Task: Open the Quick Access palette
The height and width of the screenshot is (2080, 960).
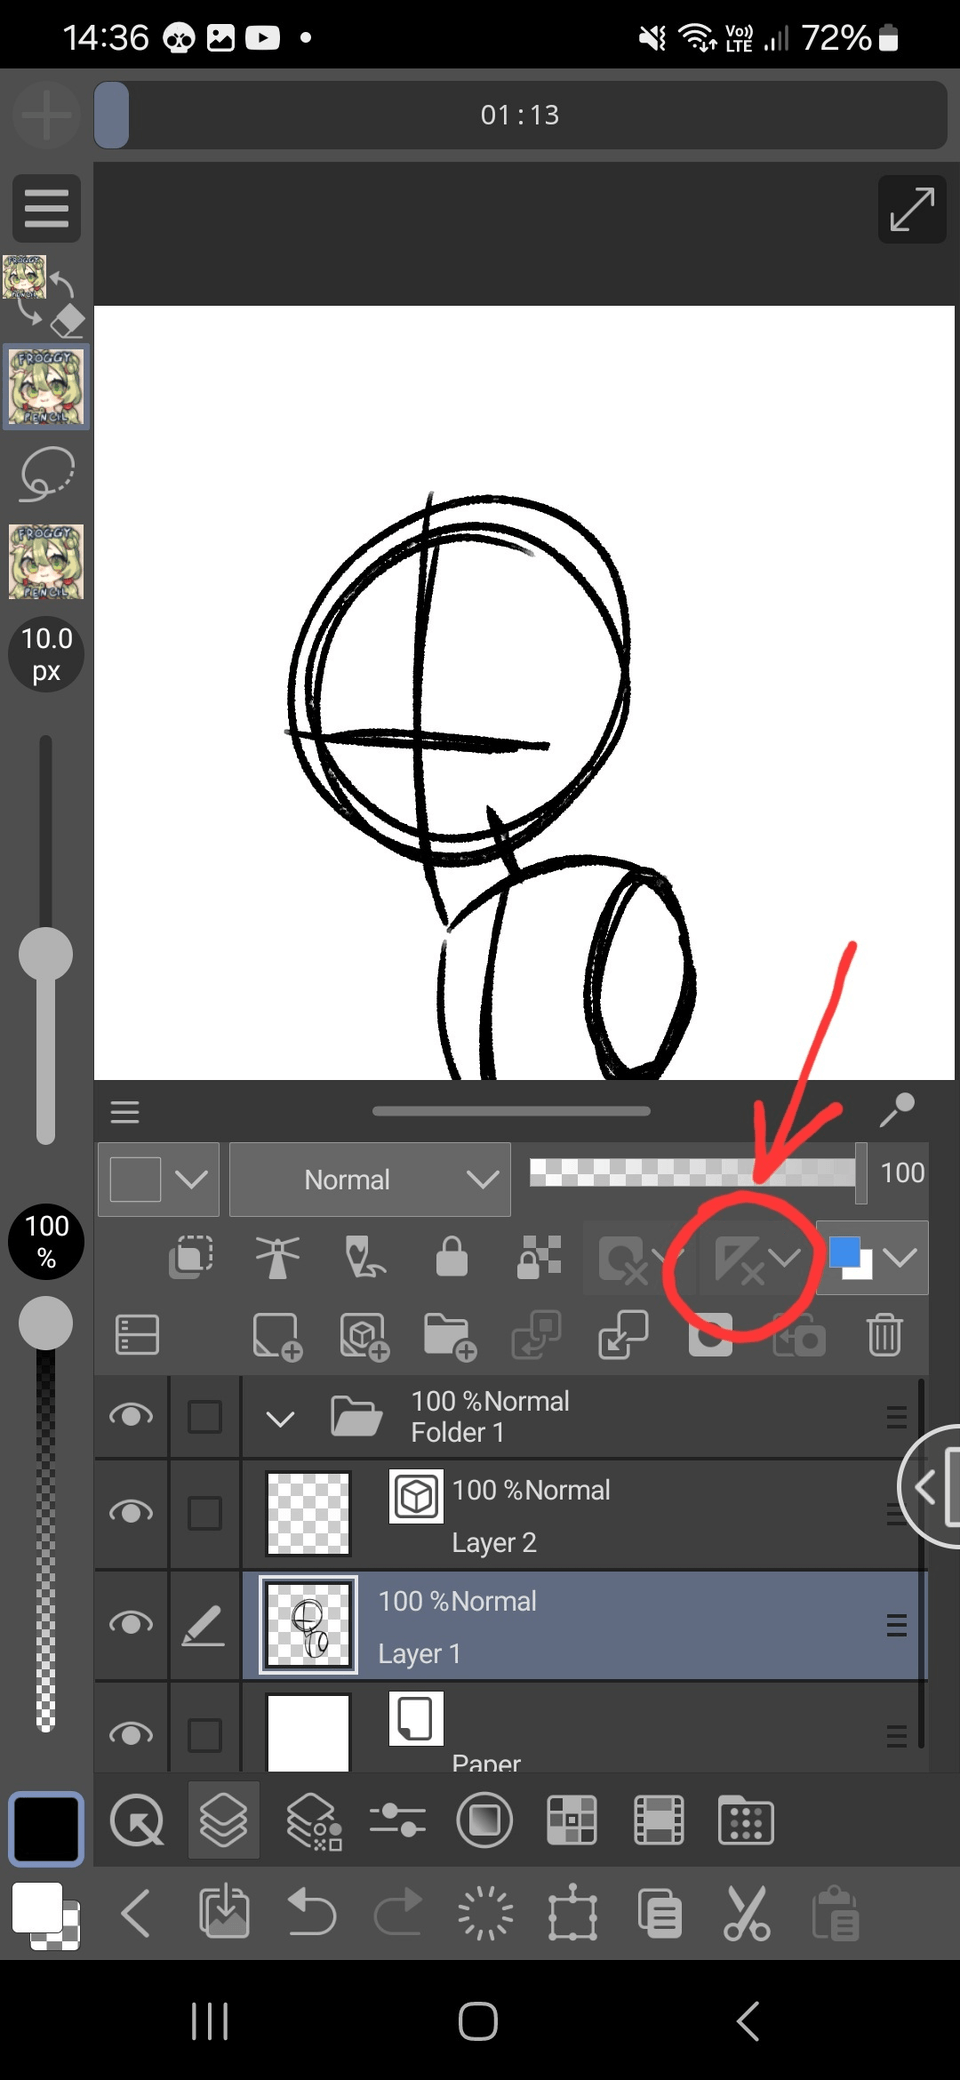Action: 137,1821
